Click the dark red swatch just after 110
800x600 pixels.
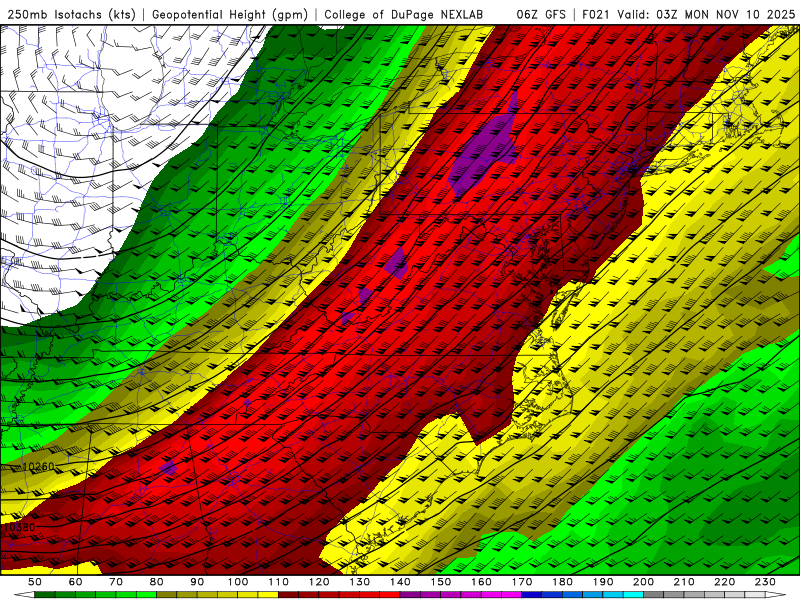pos(288,595)
